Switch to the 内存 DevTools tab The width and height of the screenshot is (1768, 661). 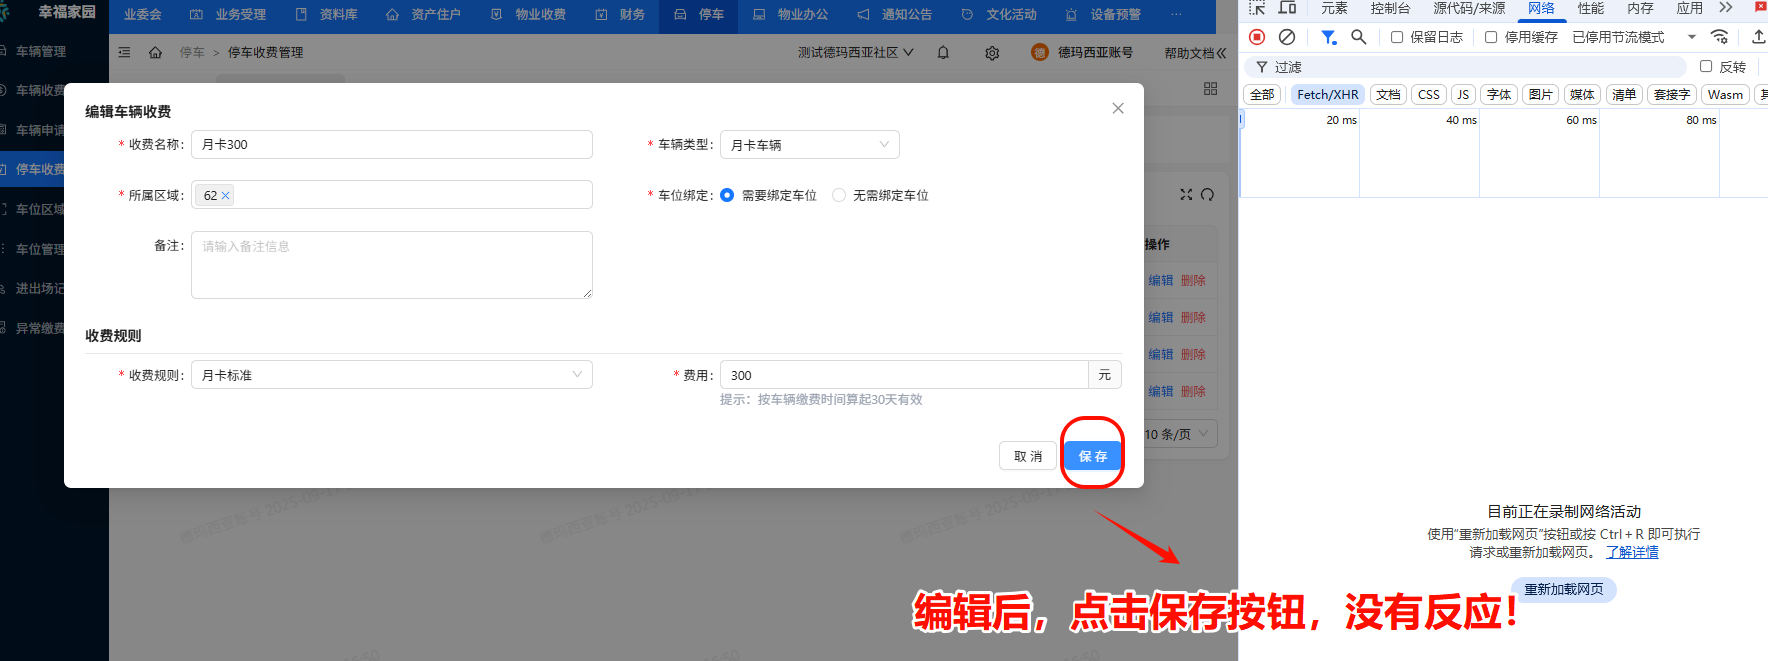click(1640, 8)
